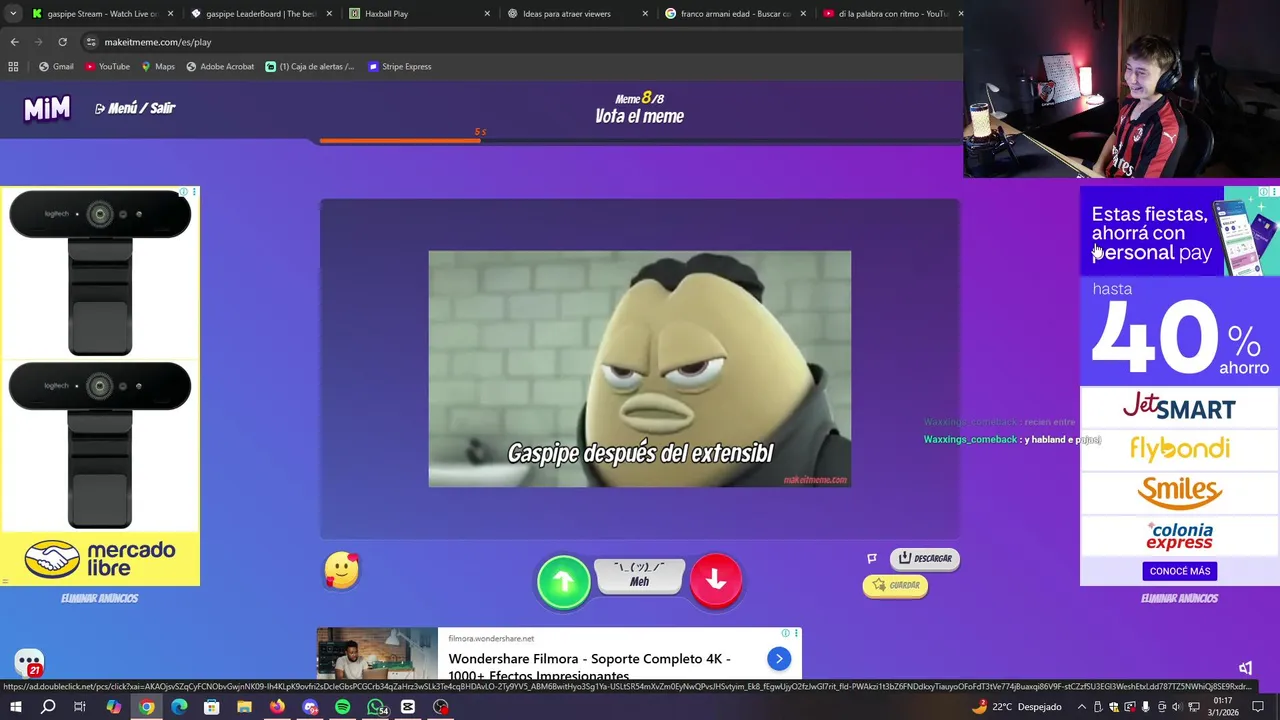Image resolution: width=1280 pixels, height=720 pixels.
Task: Expand the Chrome tab search dropdown
Action: (12, 14)
